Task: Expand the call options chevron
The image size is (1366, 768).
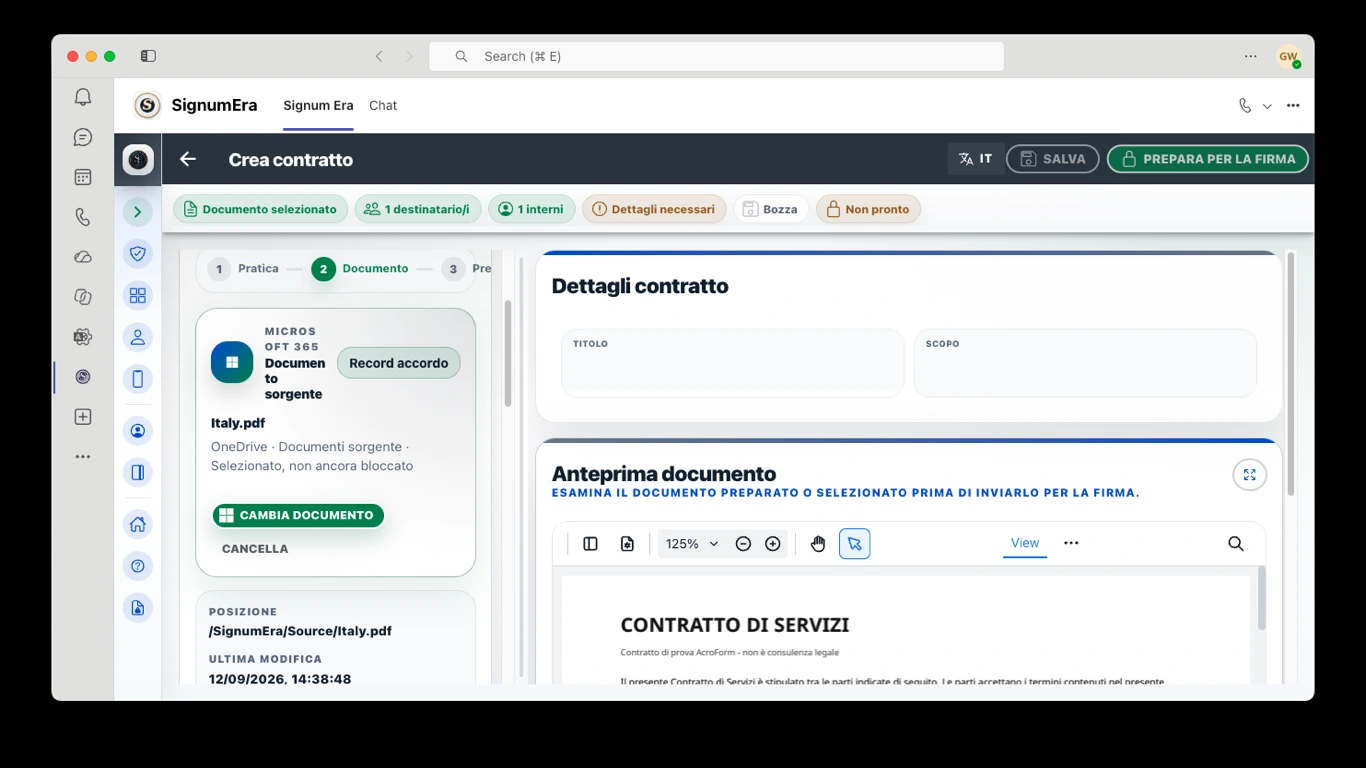Action: click(x=1267, y=106)
